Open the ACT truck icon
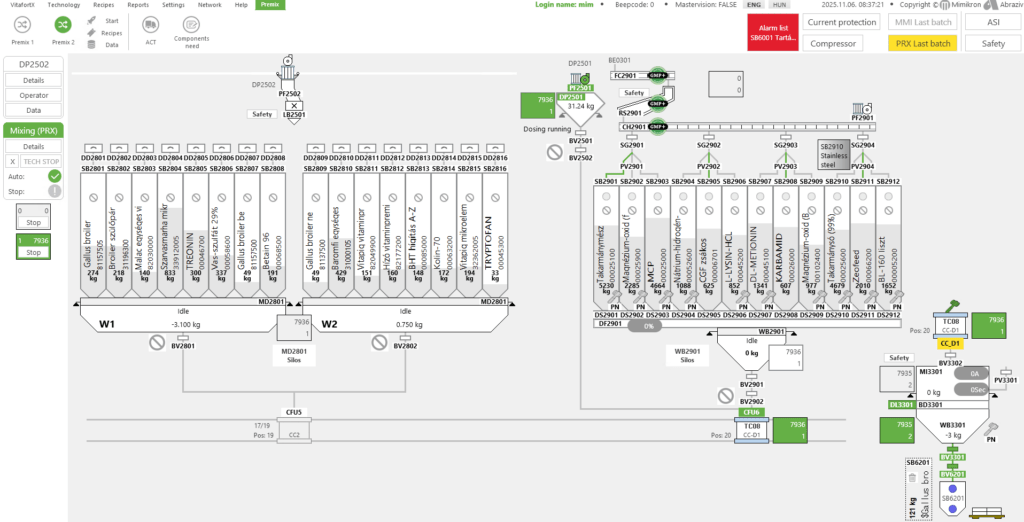Image resolution: width=1024 pixels, height=522 pixels. tap(151, 24)
